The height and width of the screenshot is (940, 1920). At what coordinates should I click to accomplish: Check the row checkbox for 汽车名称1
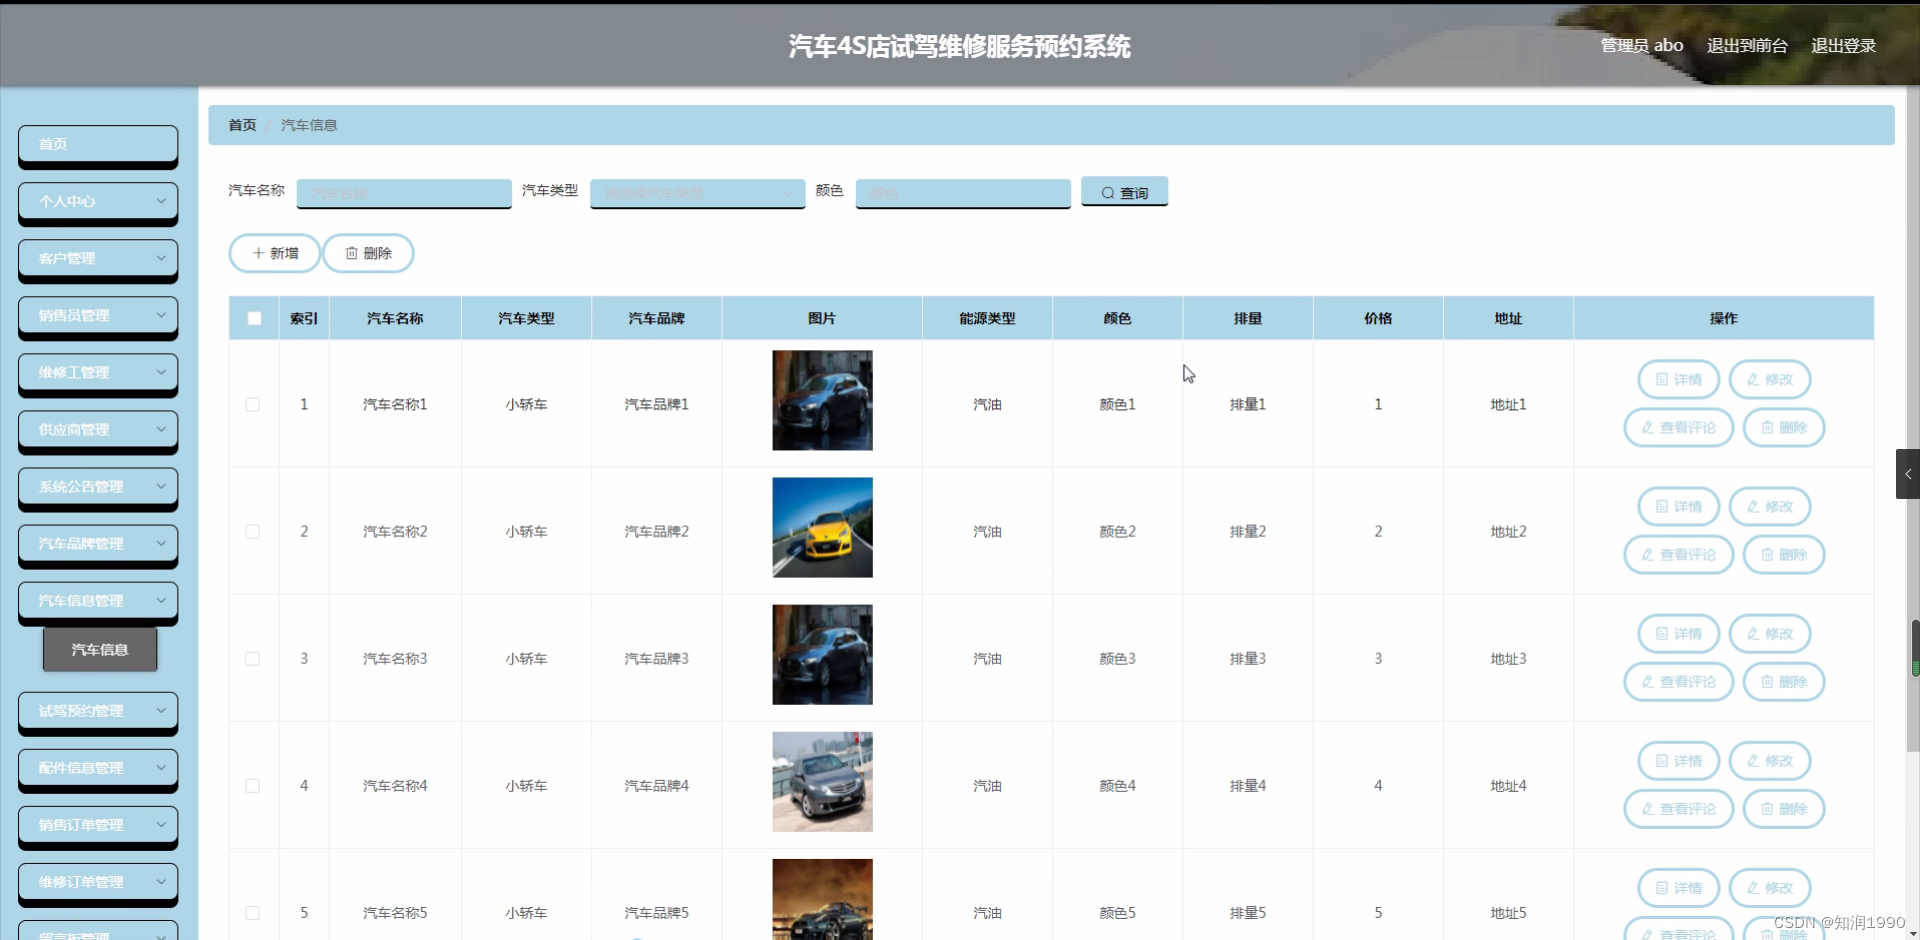[x=251, y=404]
